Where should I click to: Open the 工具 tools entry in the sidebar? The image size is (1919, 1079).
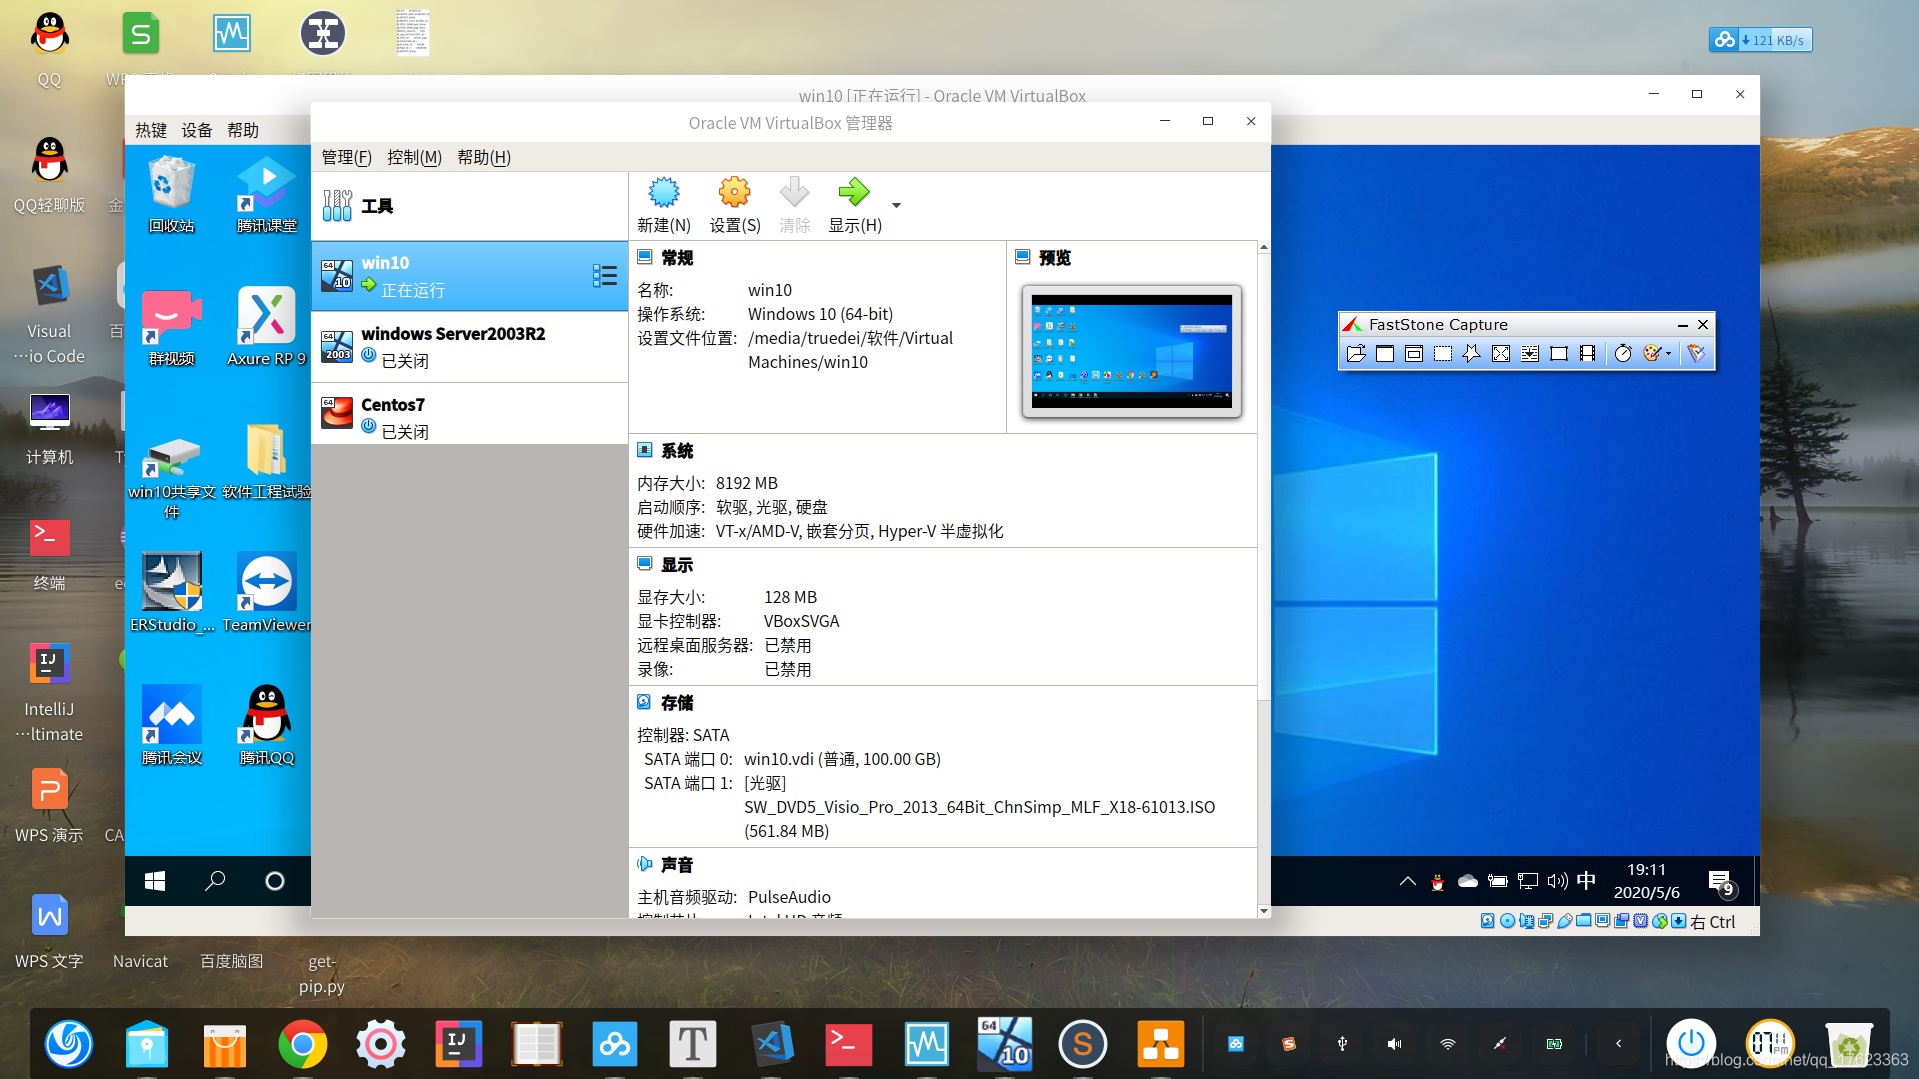point(469,206)
